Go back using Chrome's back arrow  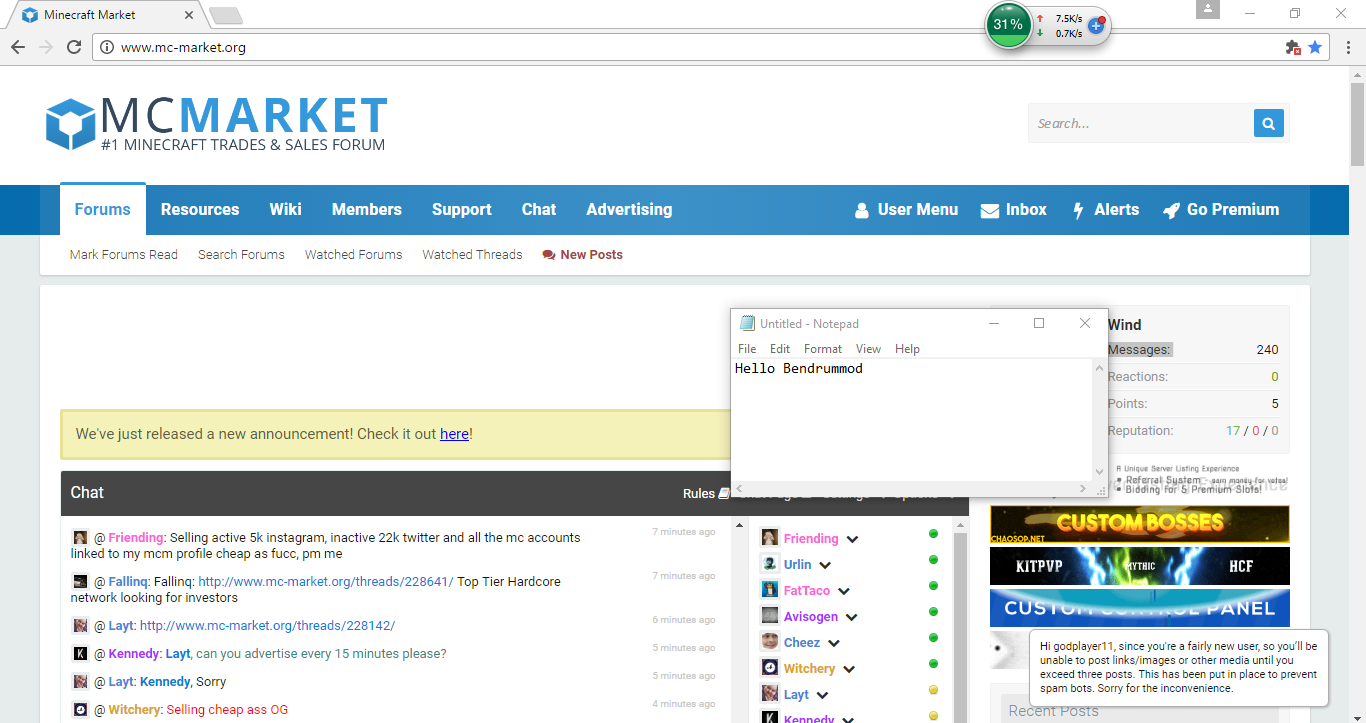18,47
